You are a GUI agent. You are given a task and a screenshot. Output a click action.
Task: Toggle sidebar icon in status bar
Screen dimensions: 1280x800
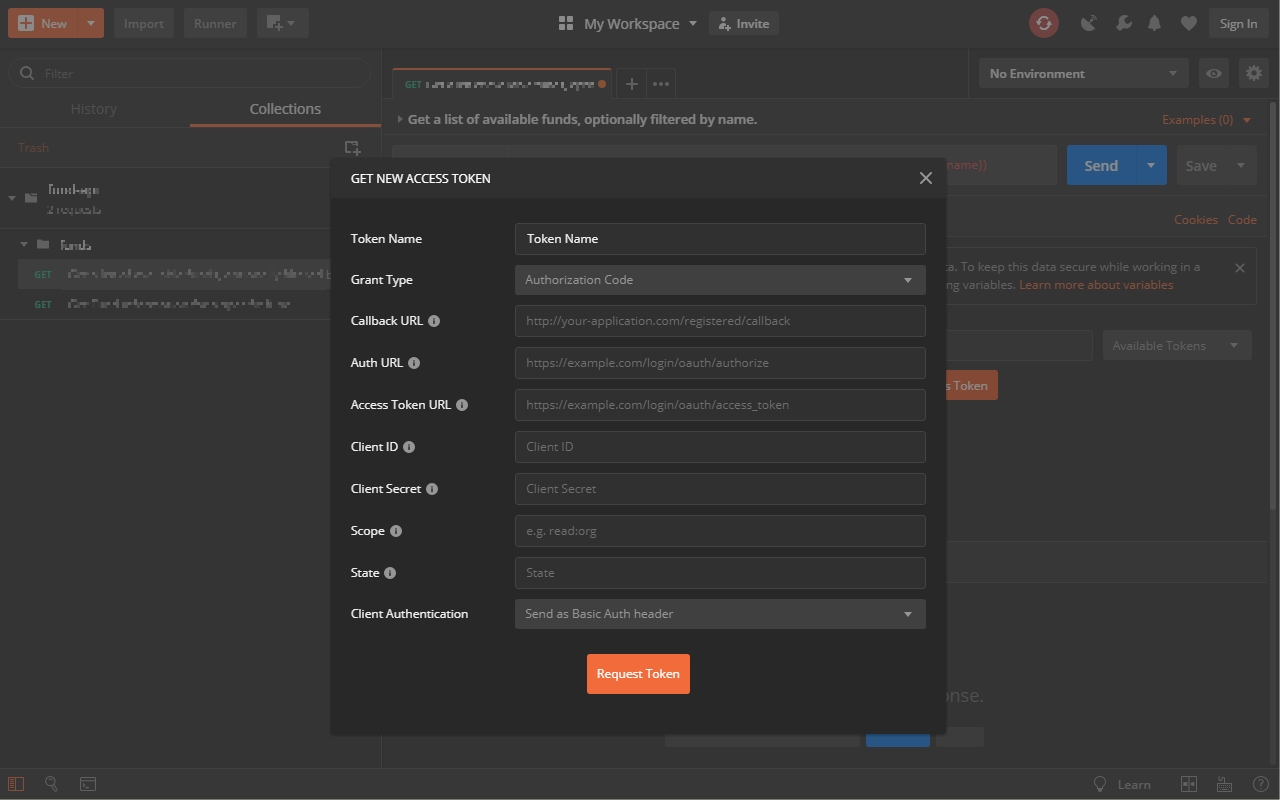click(x=17, y=784)
